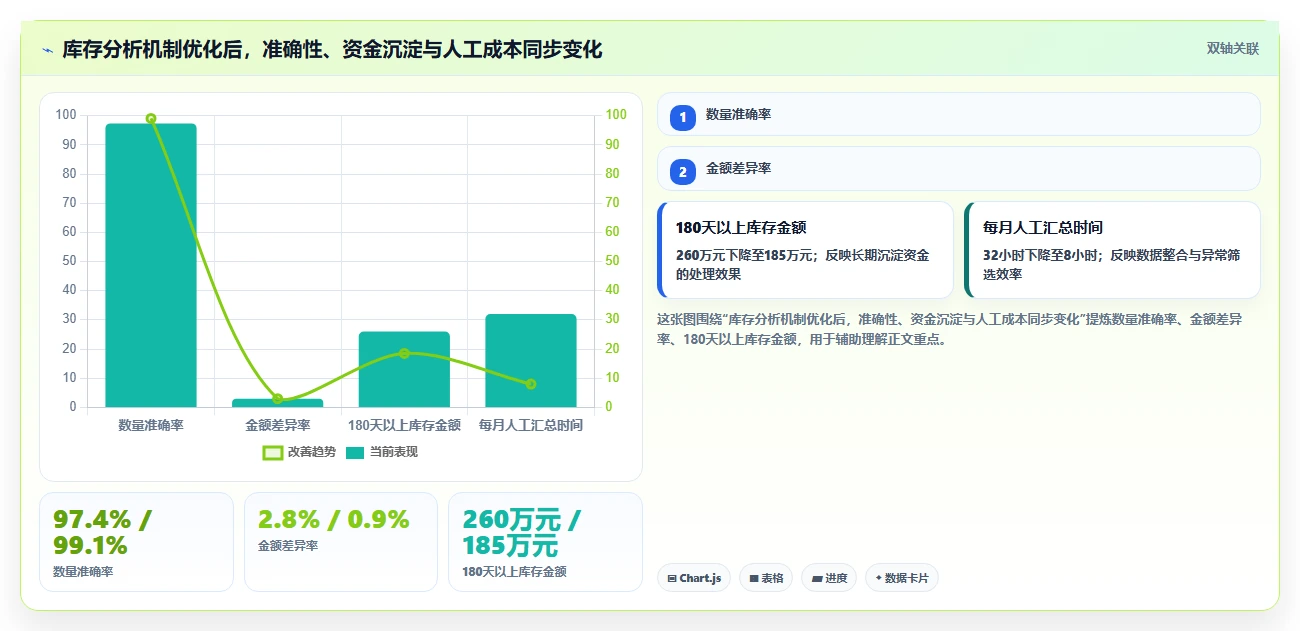Open the 180天以上库存金额 detail card
The width and height of the screenshot is (1300, 631).
805,250
